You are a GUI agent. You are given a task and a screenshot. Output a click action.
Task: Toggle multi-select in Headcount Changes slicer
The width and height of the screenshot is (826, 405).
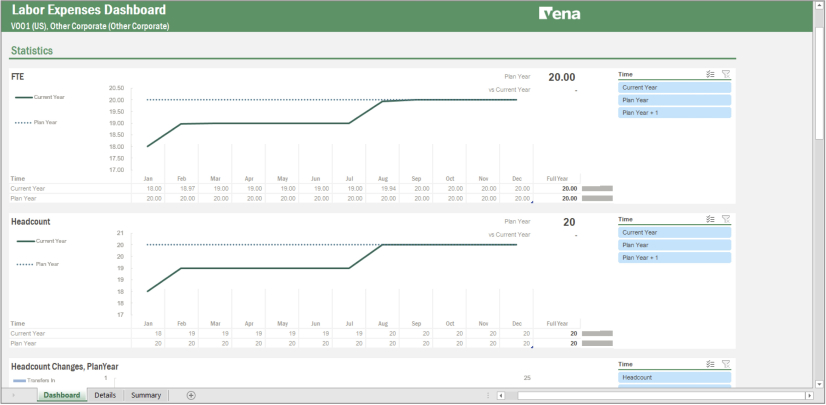[710, 364]
